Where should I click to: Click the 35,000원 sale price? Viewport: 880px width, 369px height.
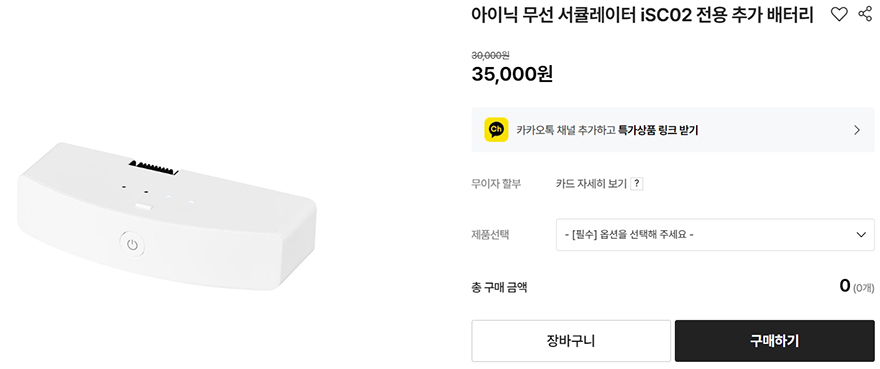pos(512,74)
